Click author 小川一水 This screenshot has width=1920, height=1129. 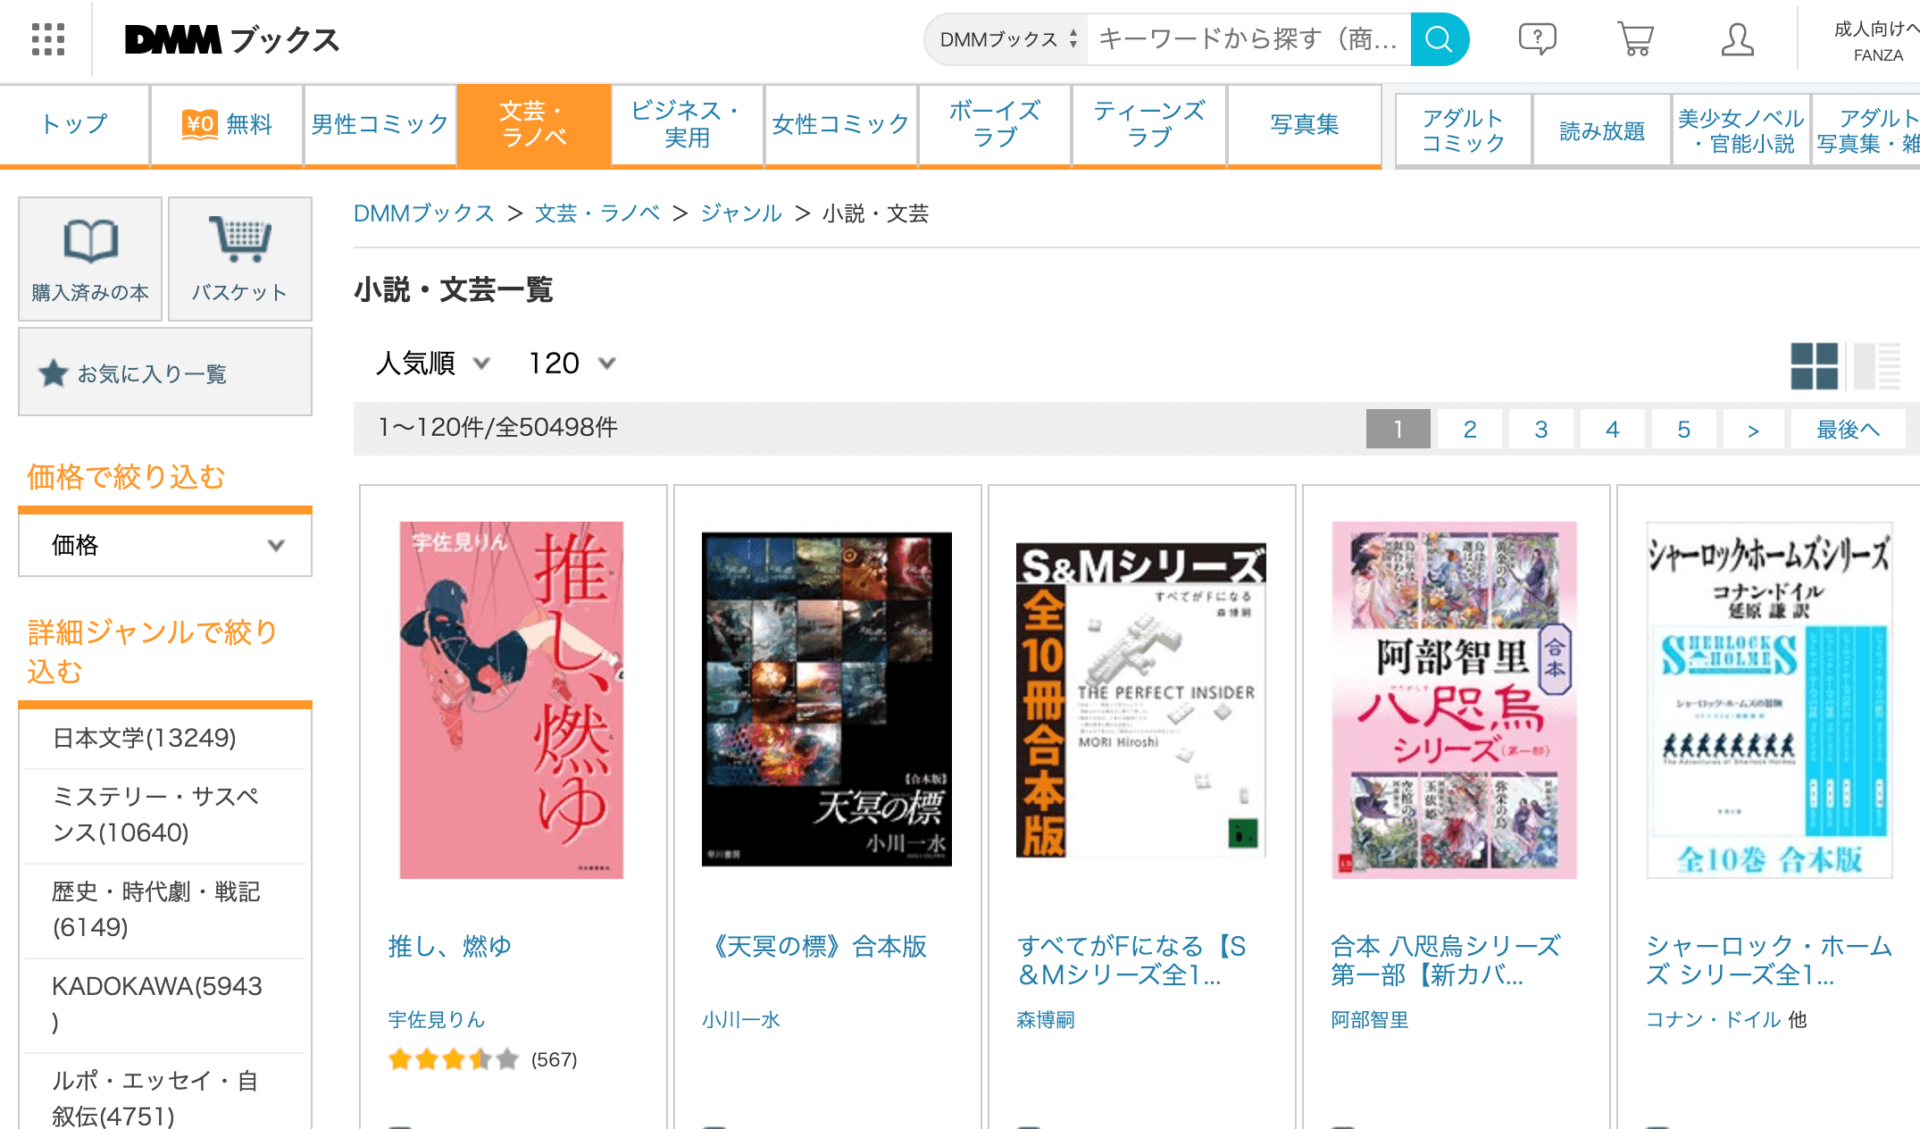pyautogui.click(x=740, y=1020)
